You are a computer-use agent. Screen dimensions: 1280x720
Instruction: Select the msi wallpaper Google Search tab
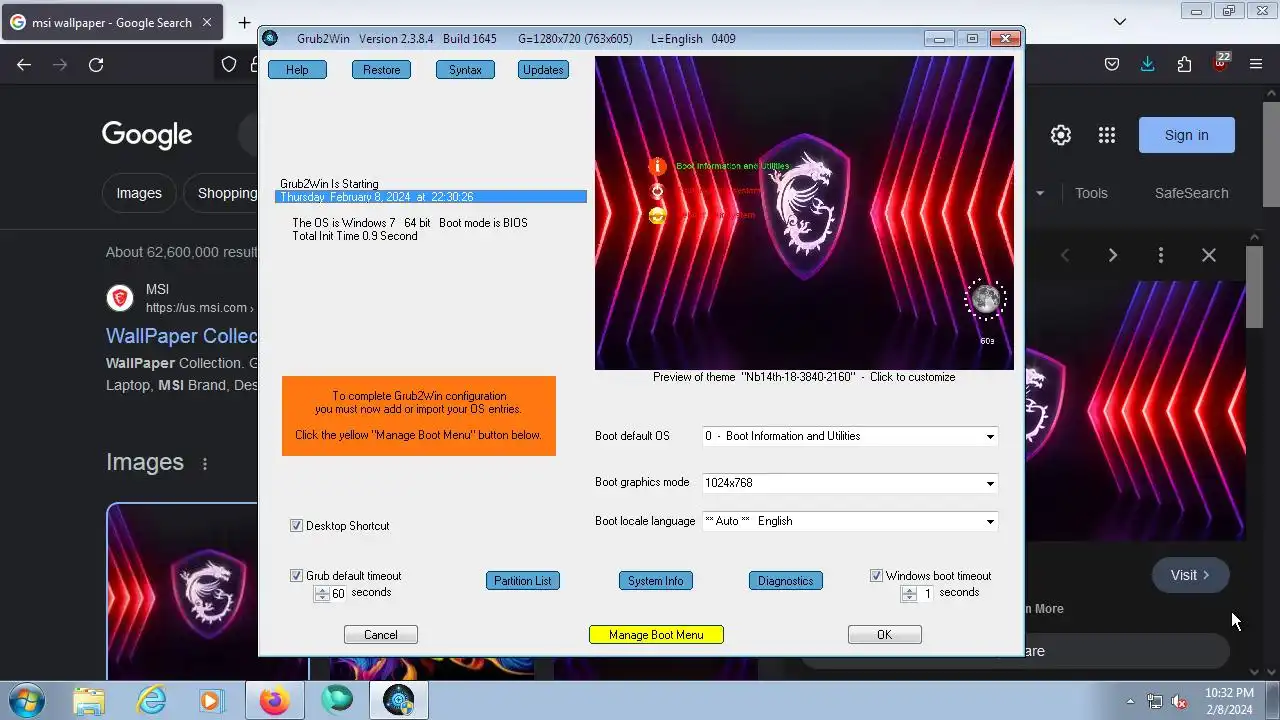pos(112,22)
